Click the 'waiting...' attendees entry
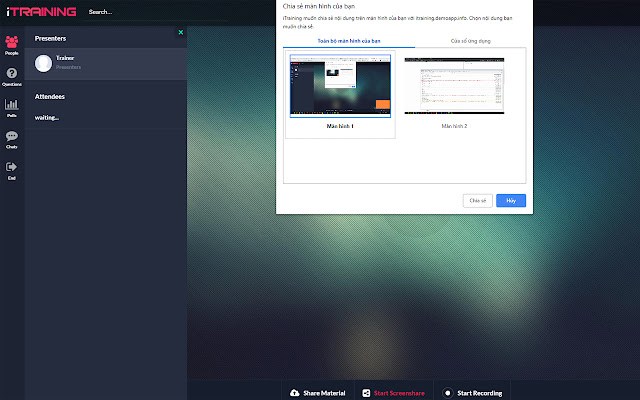640x400 pixels. tap(47, 118)
